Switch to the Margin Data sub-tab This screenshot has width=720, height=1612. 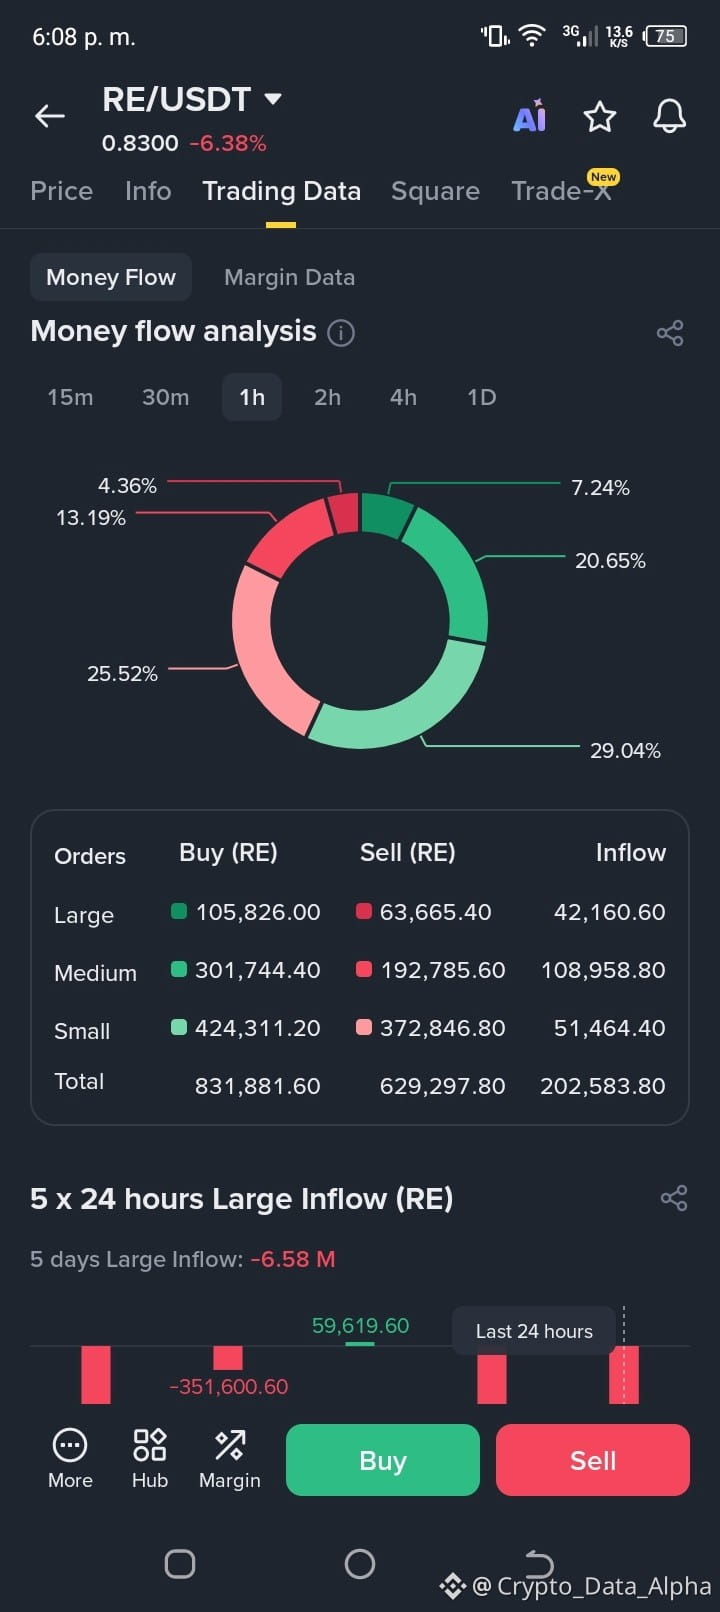[x=289, y=277]
